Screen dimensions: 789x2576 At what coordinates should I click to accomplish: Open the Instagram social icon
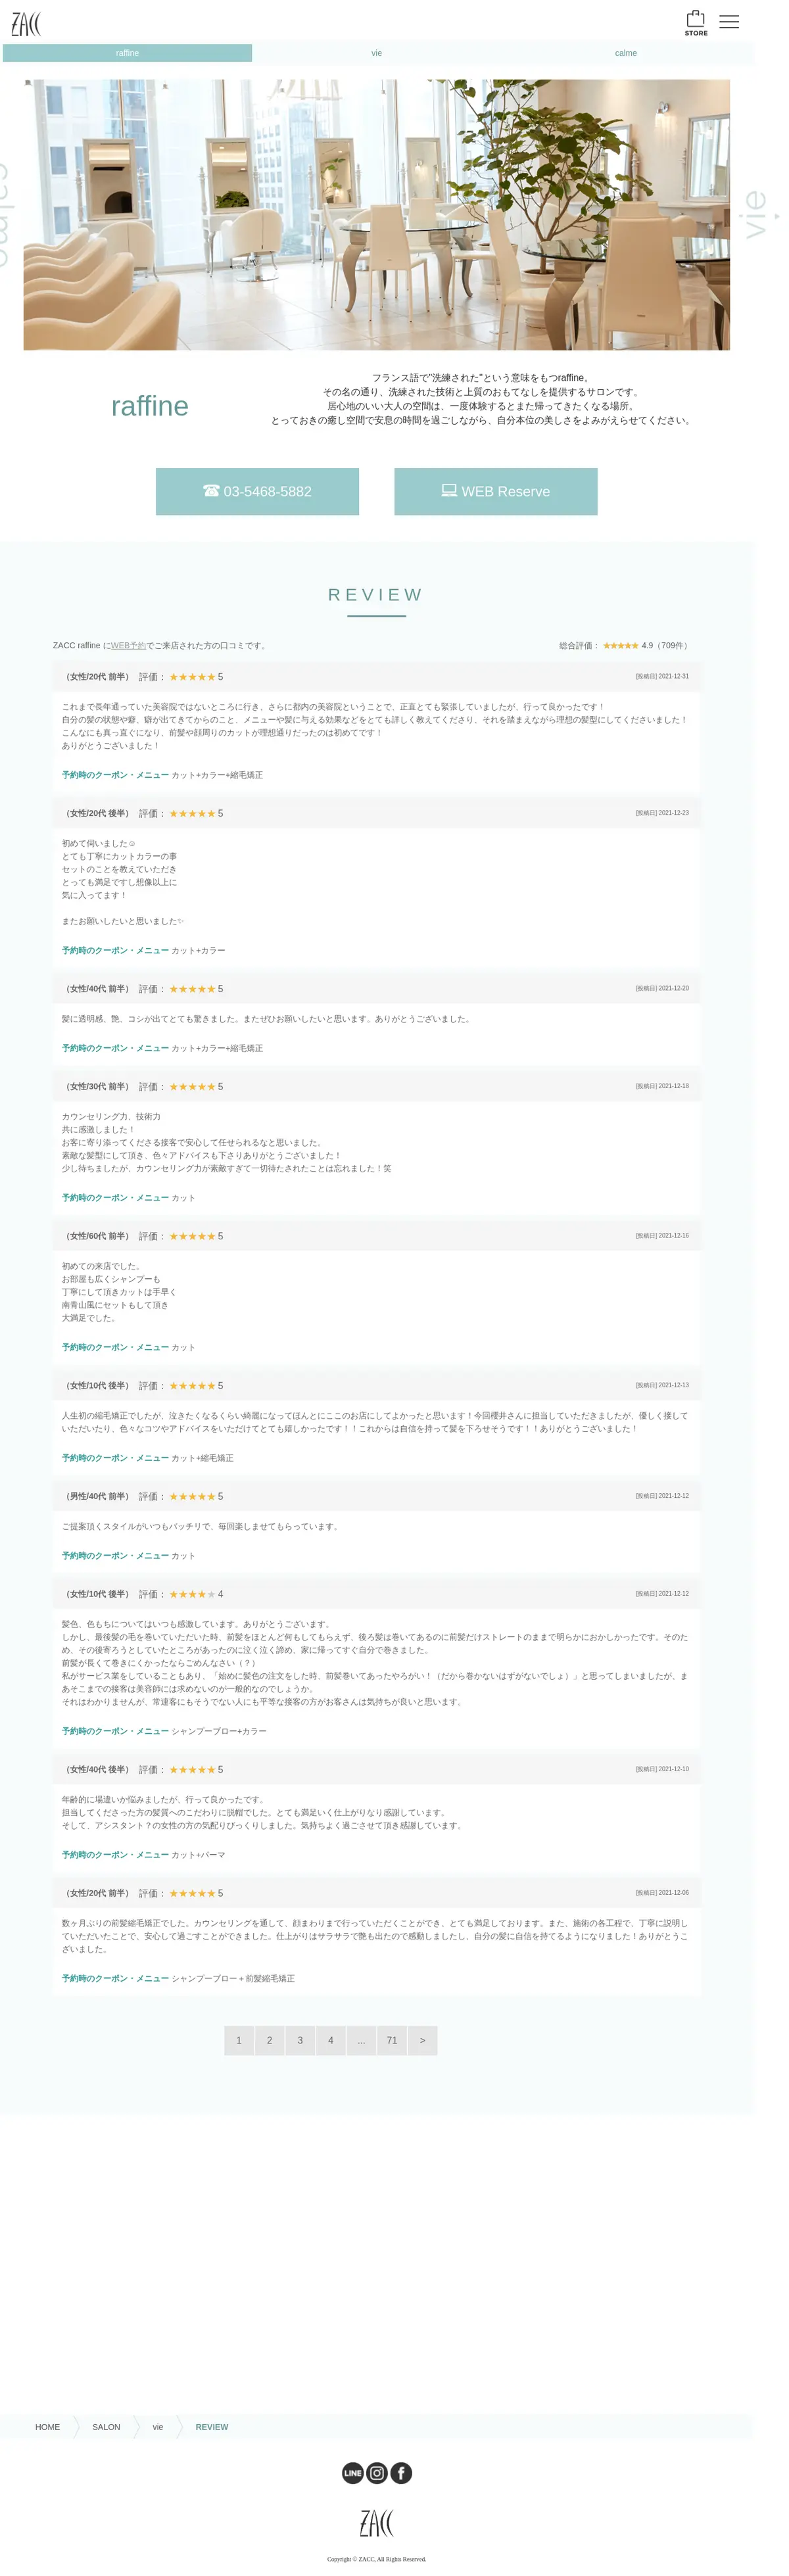[377, 2473]
